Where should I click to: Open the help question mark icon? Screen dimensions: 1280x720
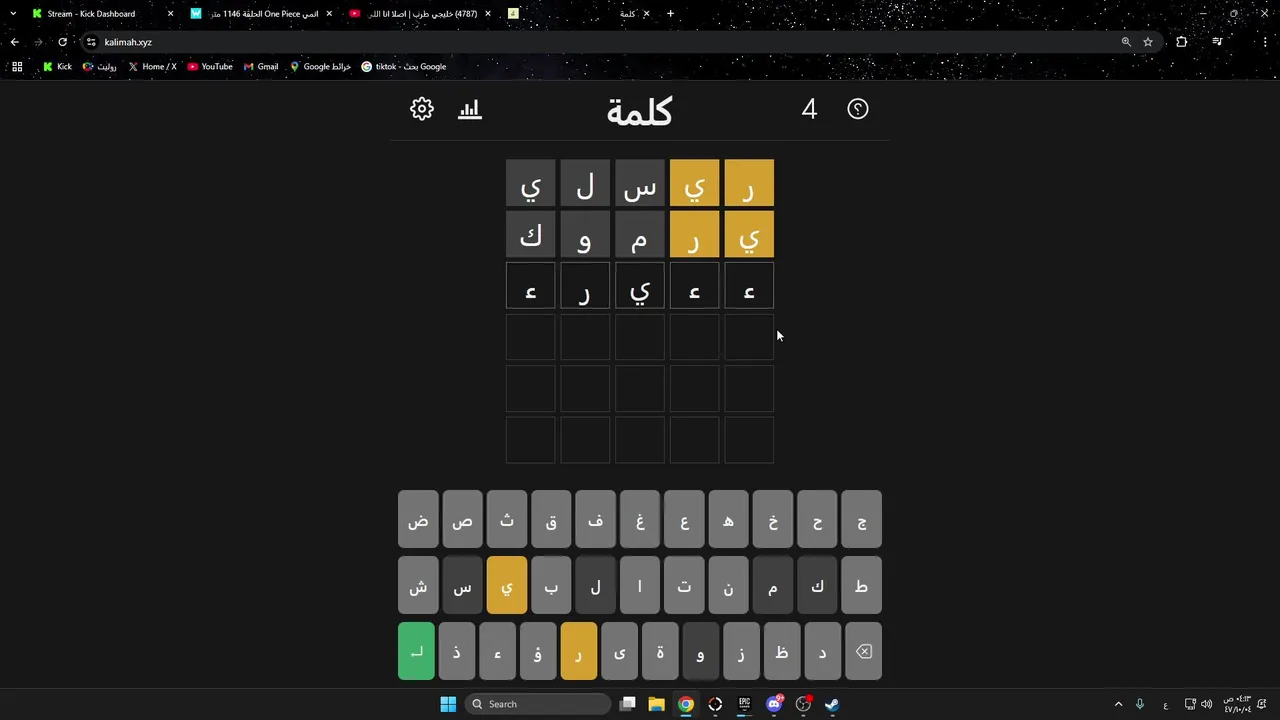click(x=858, y=109)
